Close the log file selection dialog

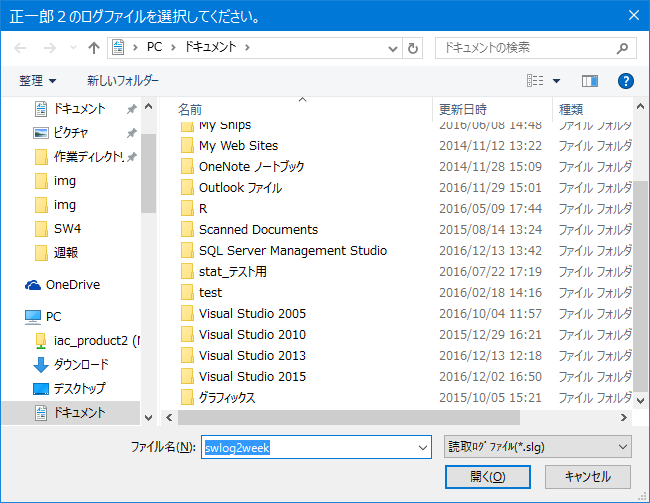coord(633,15)
